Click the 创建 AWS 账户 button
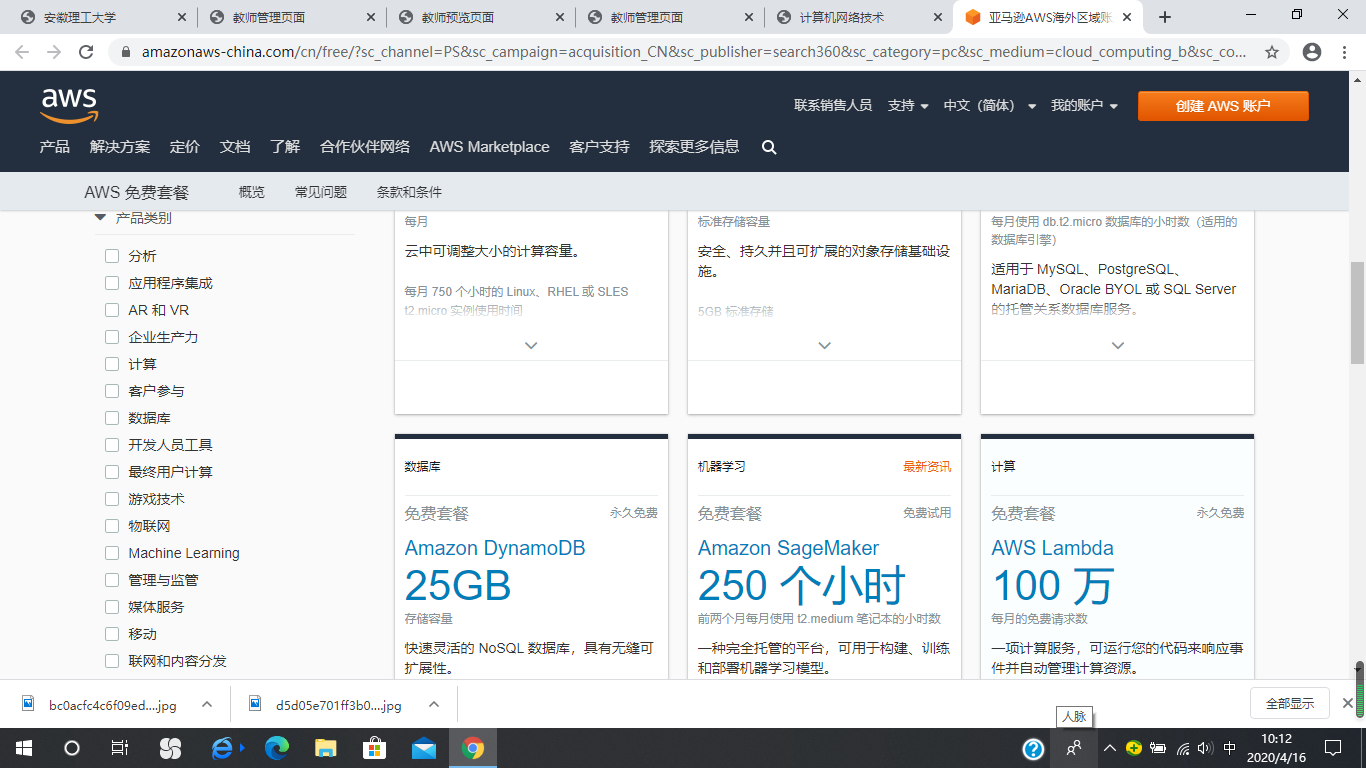The width and height of the screenshot is (1366, 768). (x=1222, y=106)
